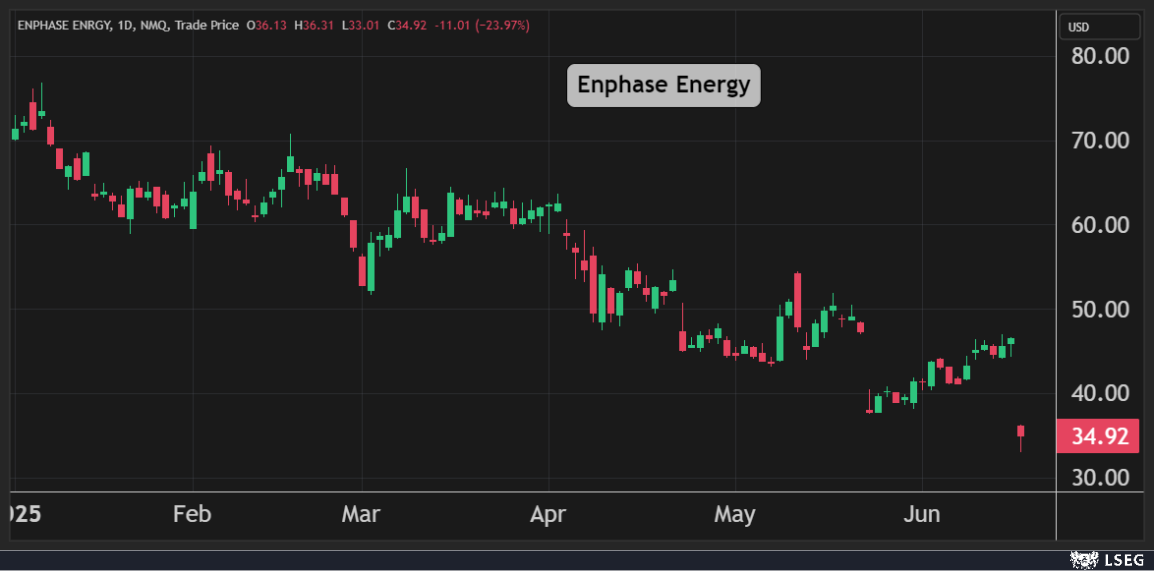Click the 80.00 price axis label

click(1100, 56)
